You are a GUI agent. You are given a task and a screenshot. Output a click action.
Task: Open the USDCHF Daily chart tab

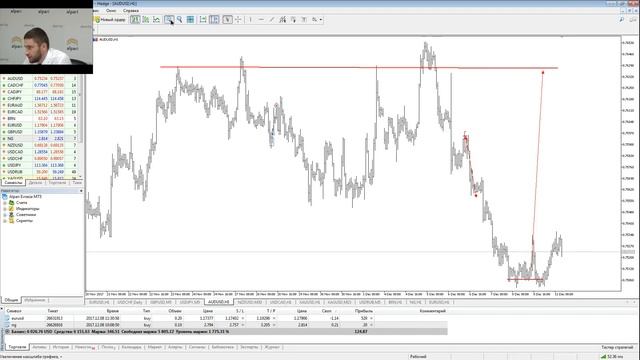(x=130, y=302)
